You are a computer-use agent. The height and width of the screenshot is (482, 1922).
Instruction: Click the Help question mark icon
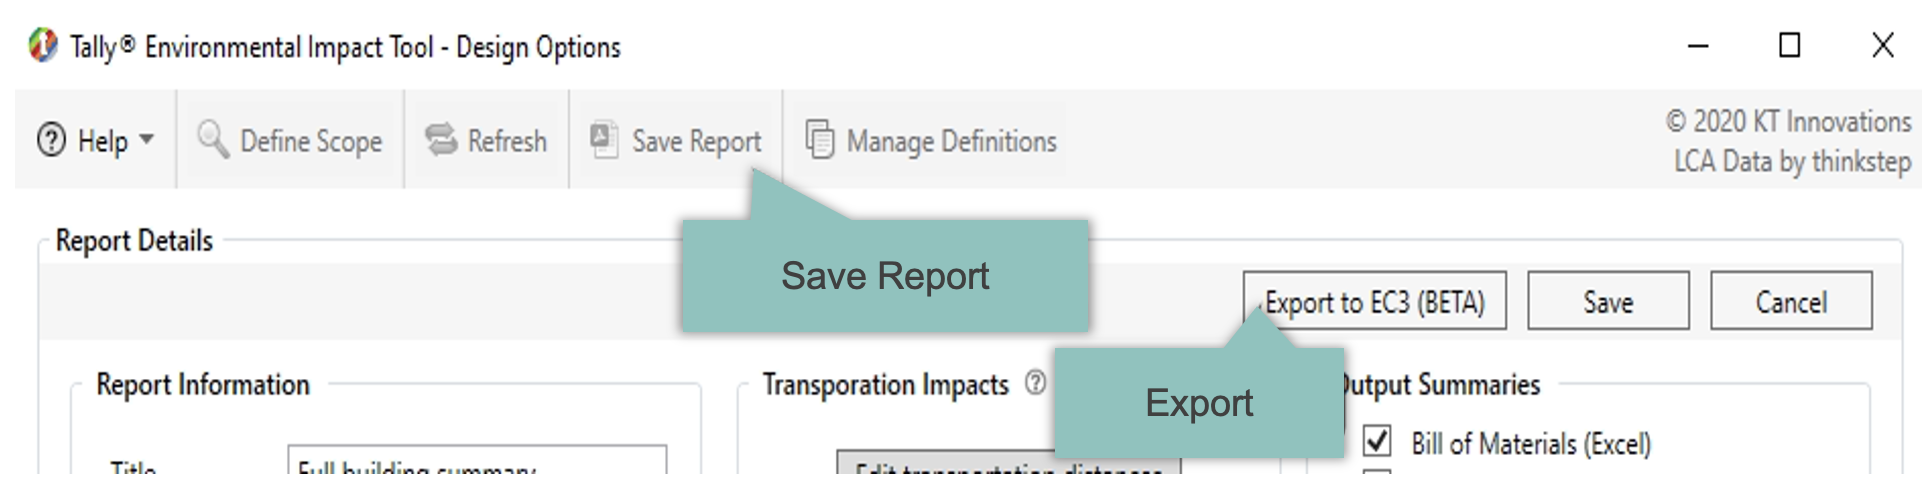click(x=51, y=140)
